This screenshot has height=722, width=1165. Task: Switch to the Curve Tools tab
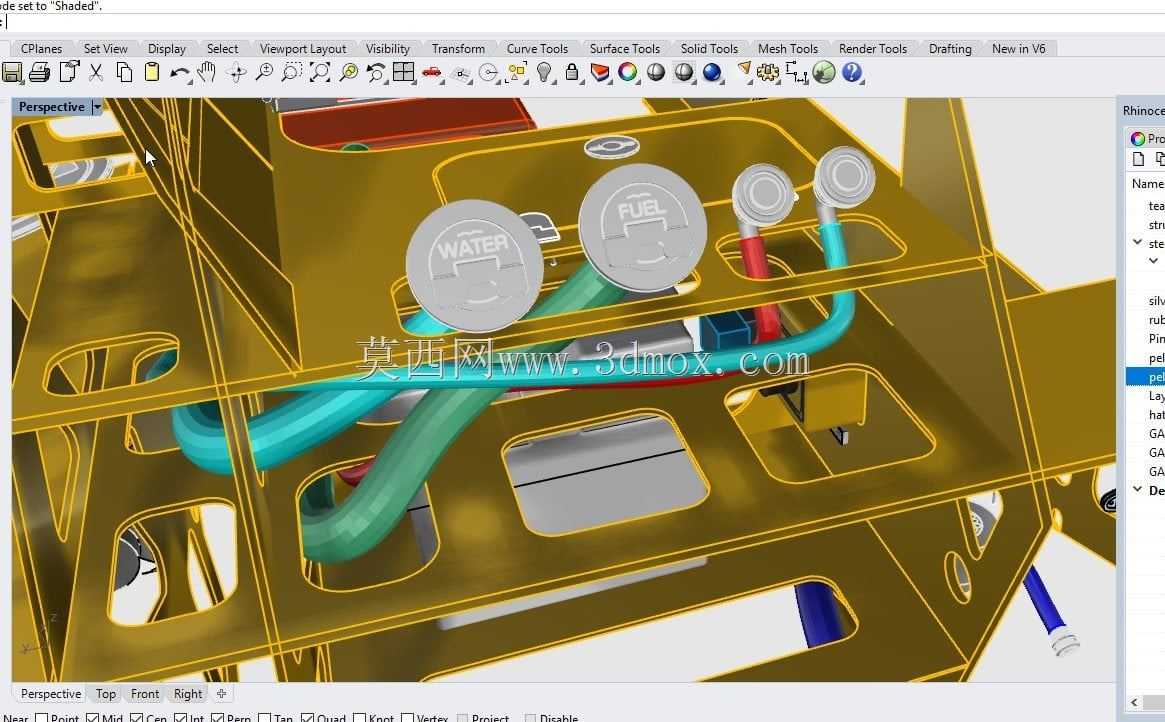coord(537,48)
